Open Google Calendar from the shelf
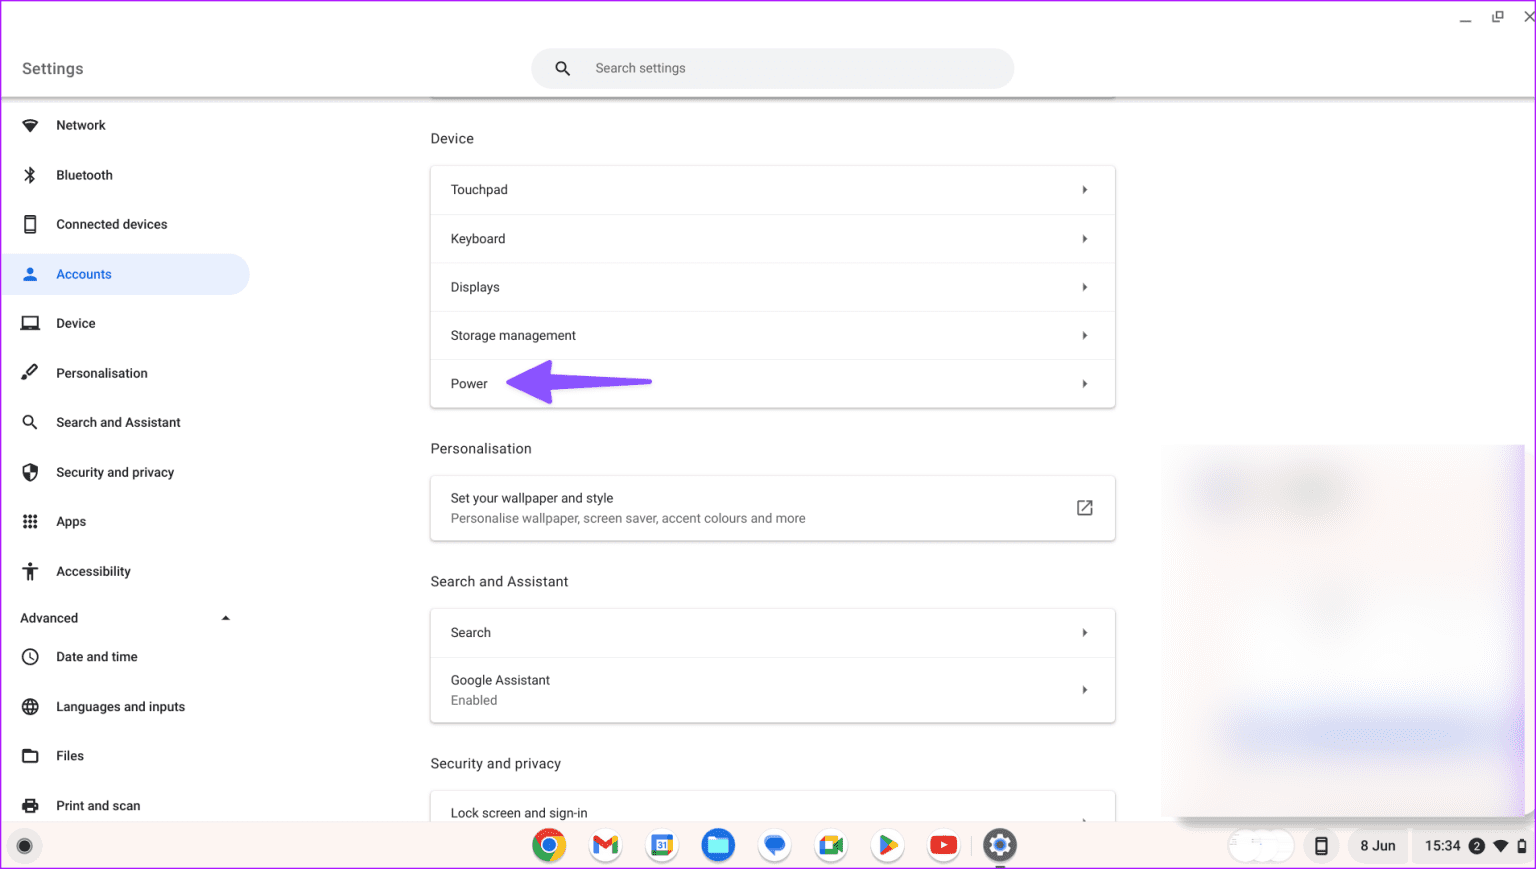The width and height of the screenshot is (1536, 869). point(661,845)
